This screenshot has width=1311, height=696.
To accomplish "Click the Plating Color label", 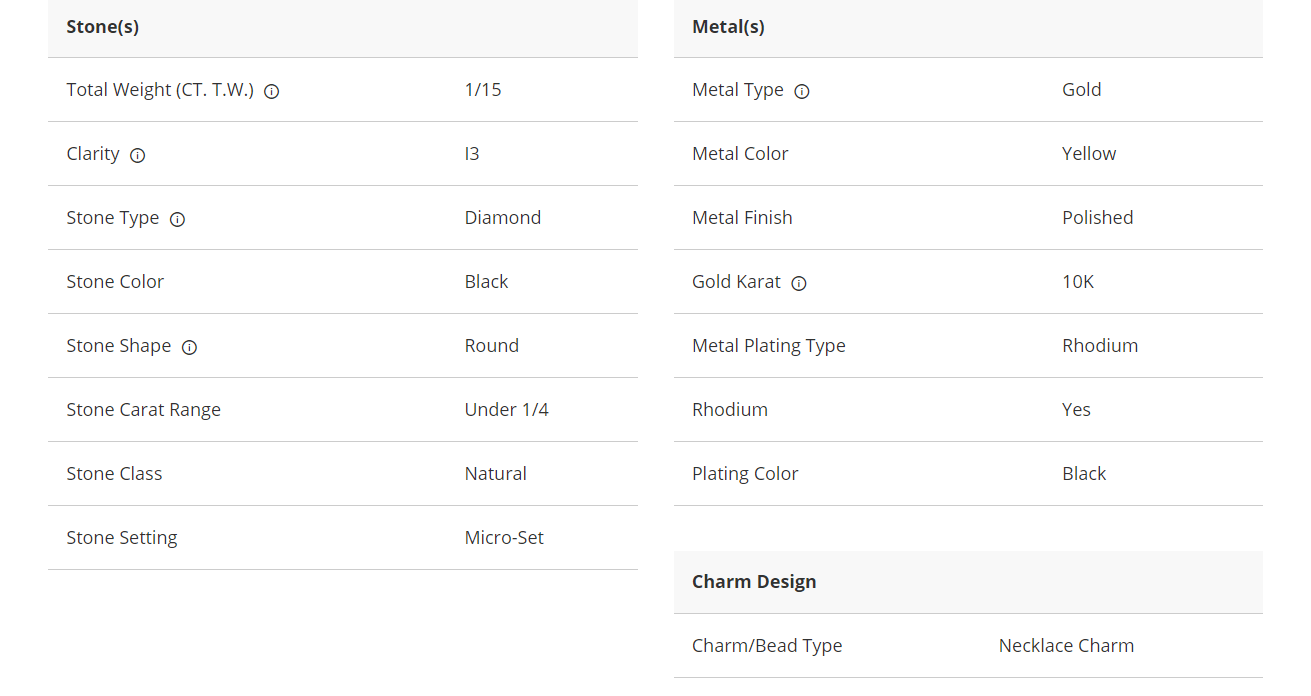I will pyautogui.click(x=745, y=474).
